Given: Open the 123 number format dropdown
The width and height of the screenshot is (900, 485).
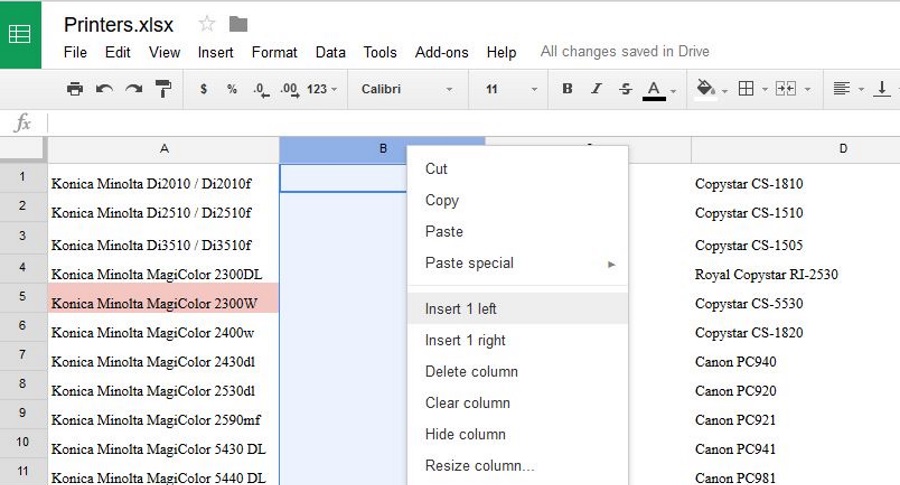Looking at the screenshot, I should [x=322, y=89].
